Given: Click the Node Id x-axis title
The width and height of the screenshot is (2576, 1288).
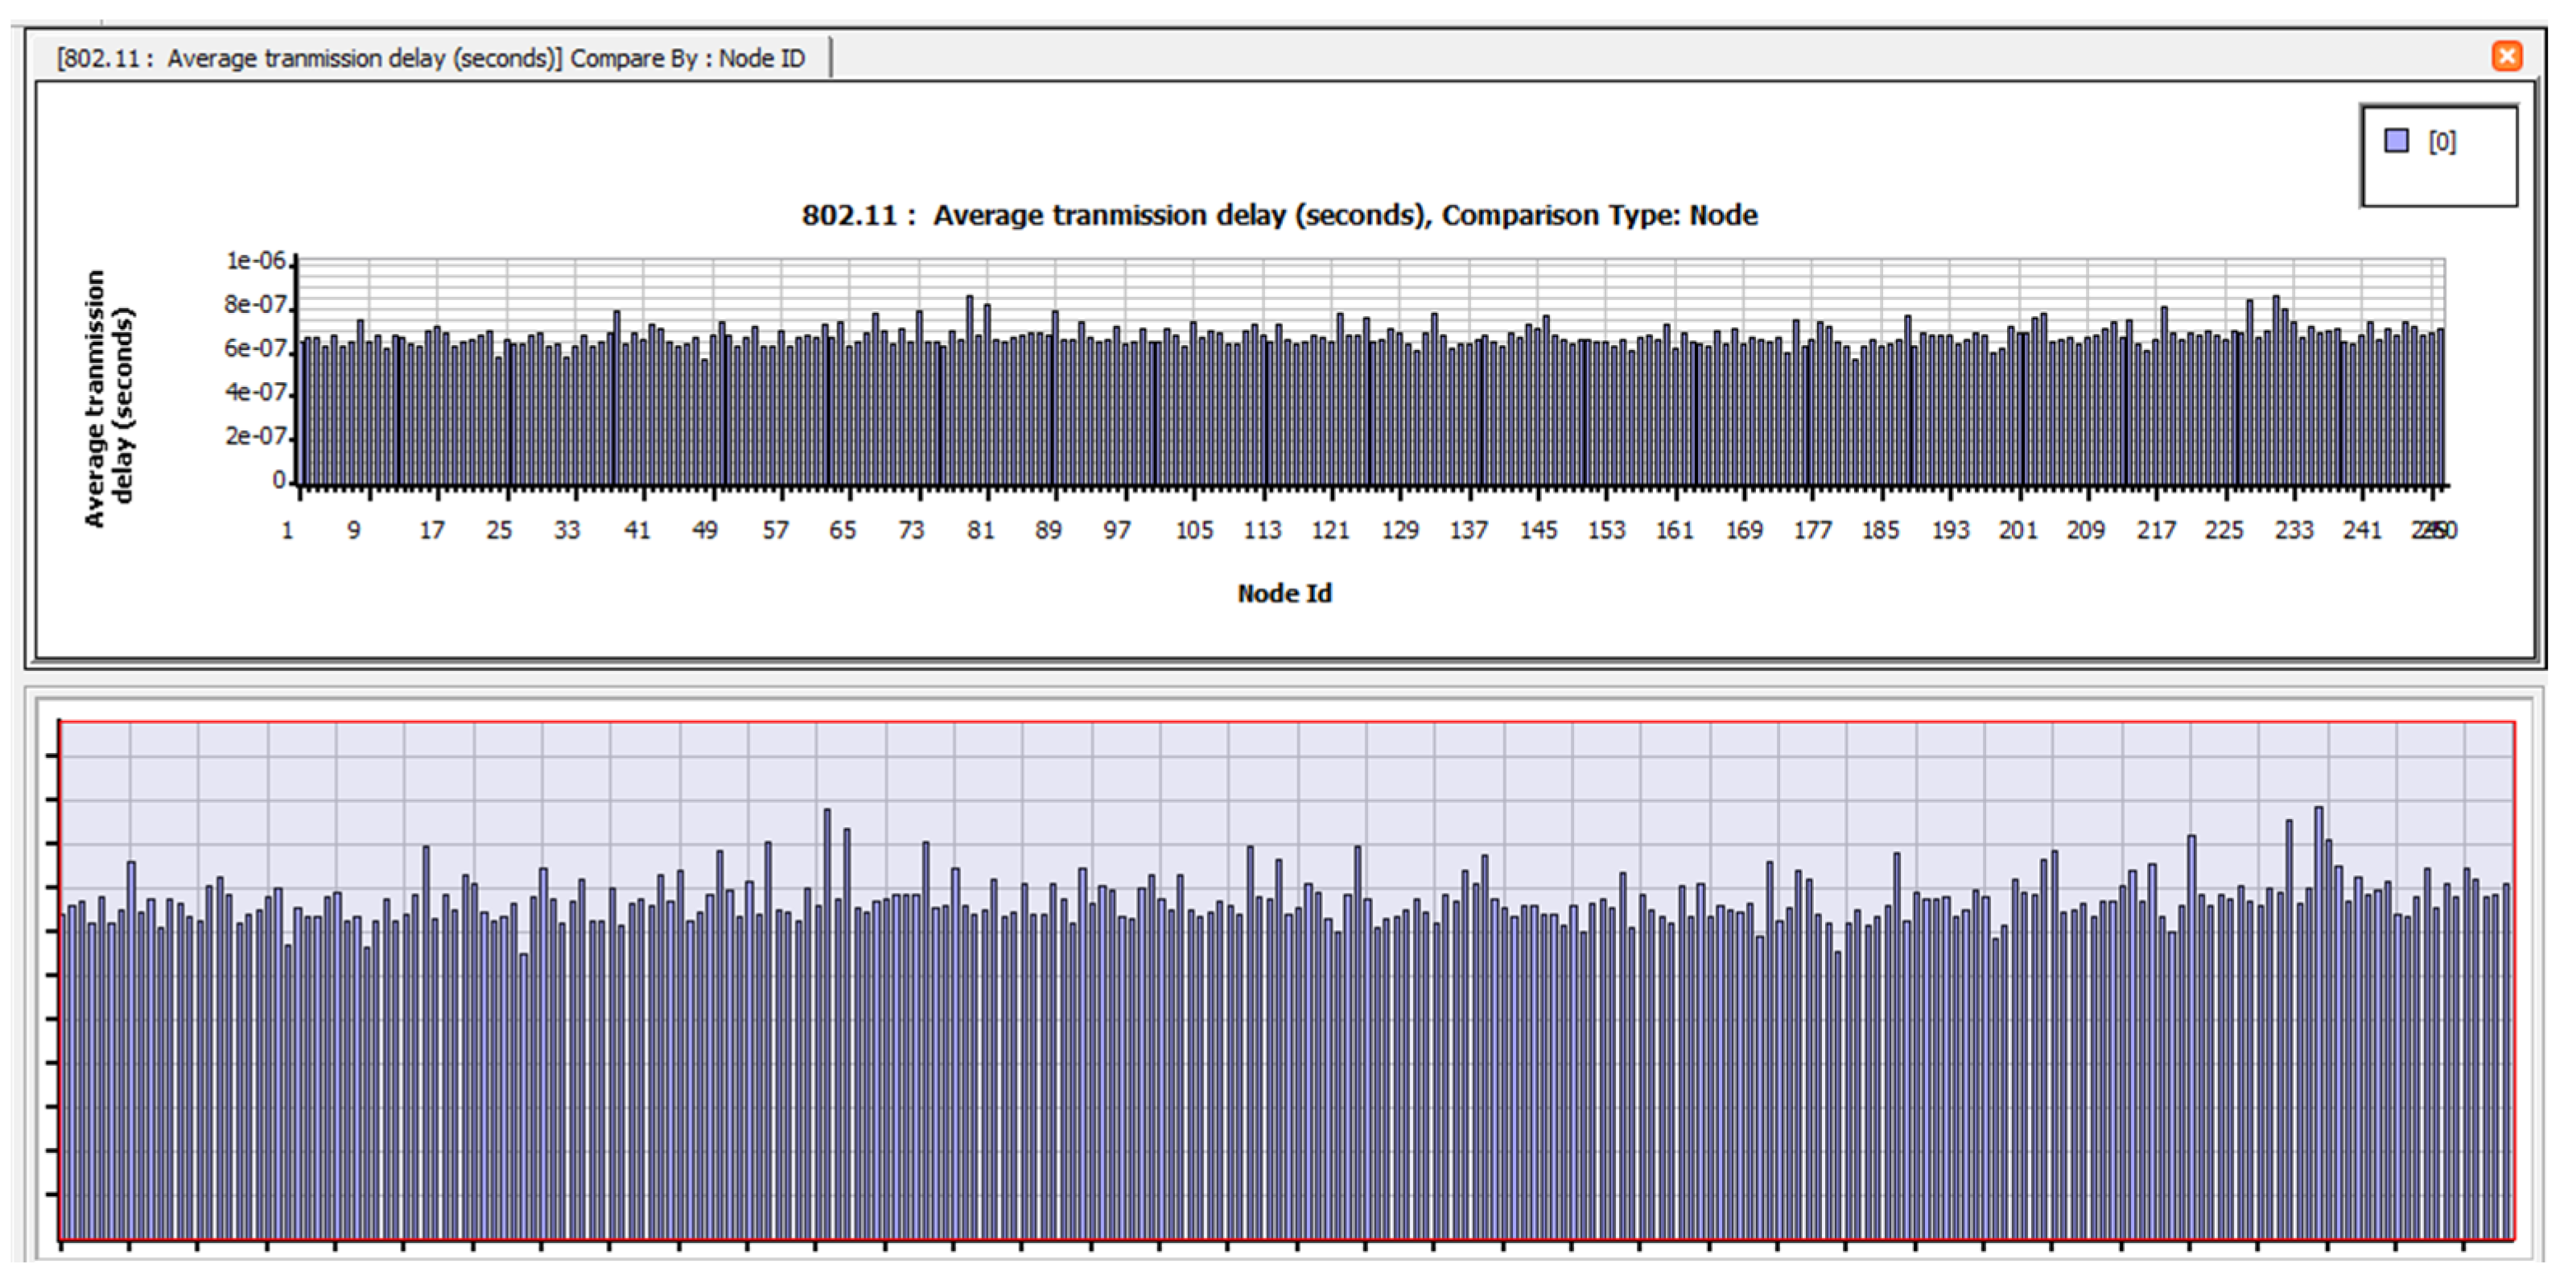Looking at the screenshot, I should coord(1284,593).
